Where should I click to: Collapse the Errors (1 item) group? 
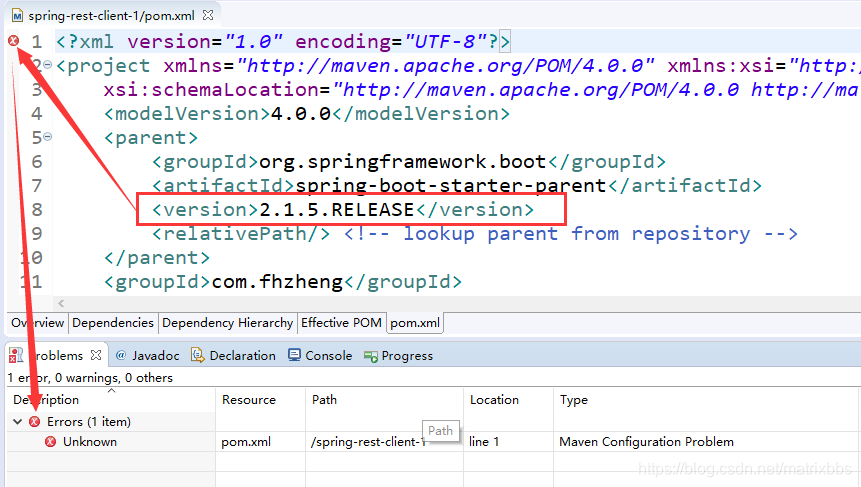pyautogui.click(x=18, y=422)
